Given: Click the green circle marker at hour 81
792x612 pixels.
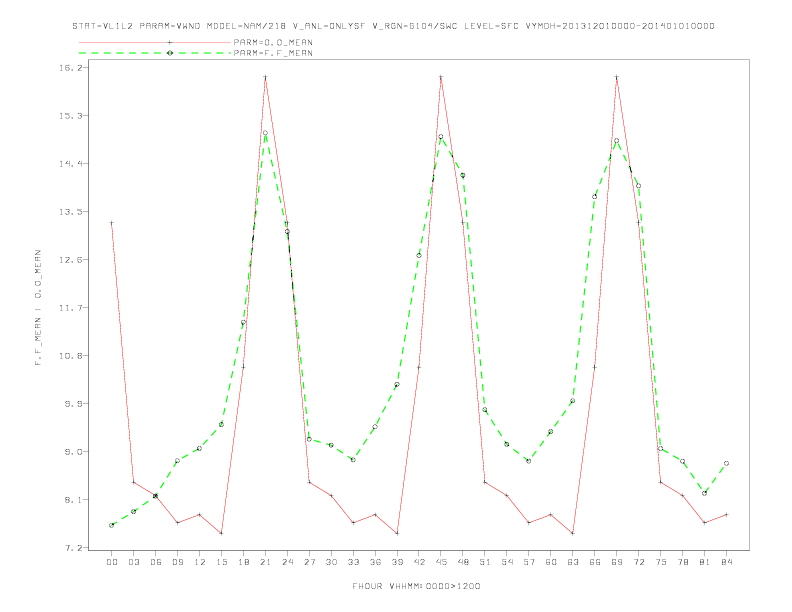Looking at the screenshot, I should 705,493.
